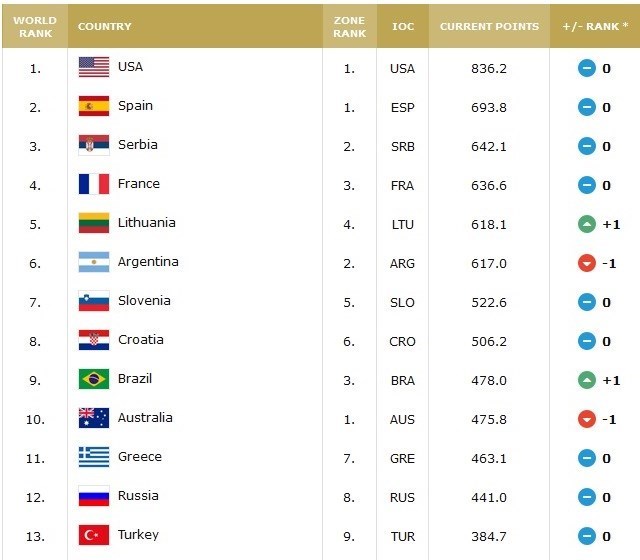Click the blue no-change icon for USA
Screen dimensions: 640x560
coord(587,68)
